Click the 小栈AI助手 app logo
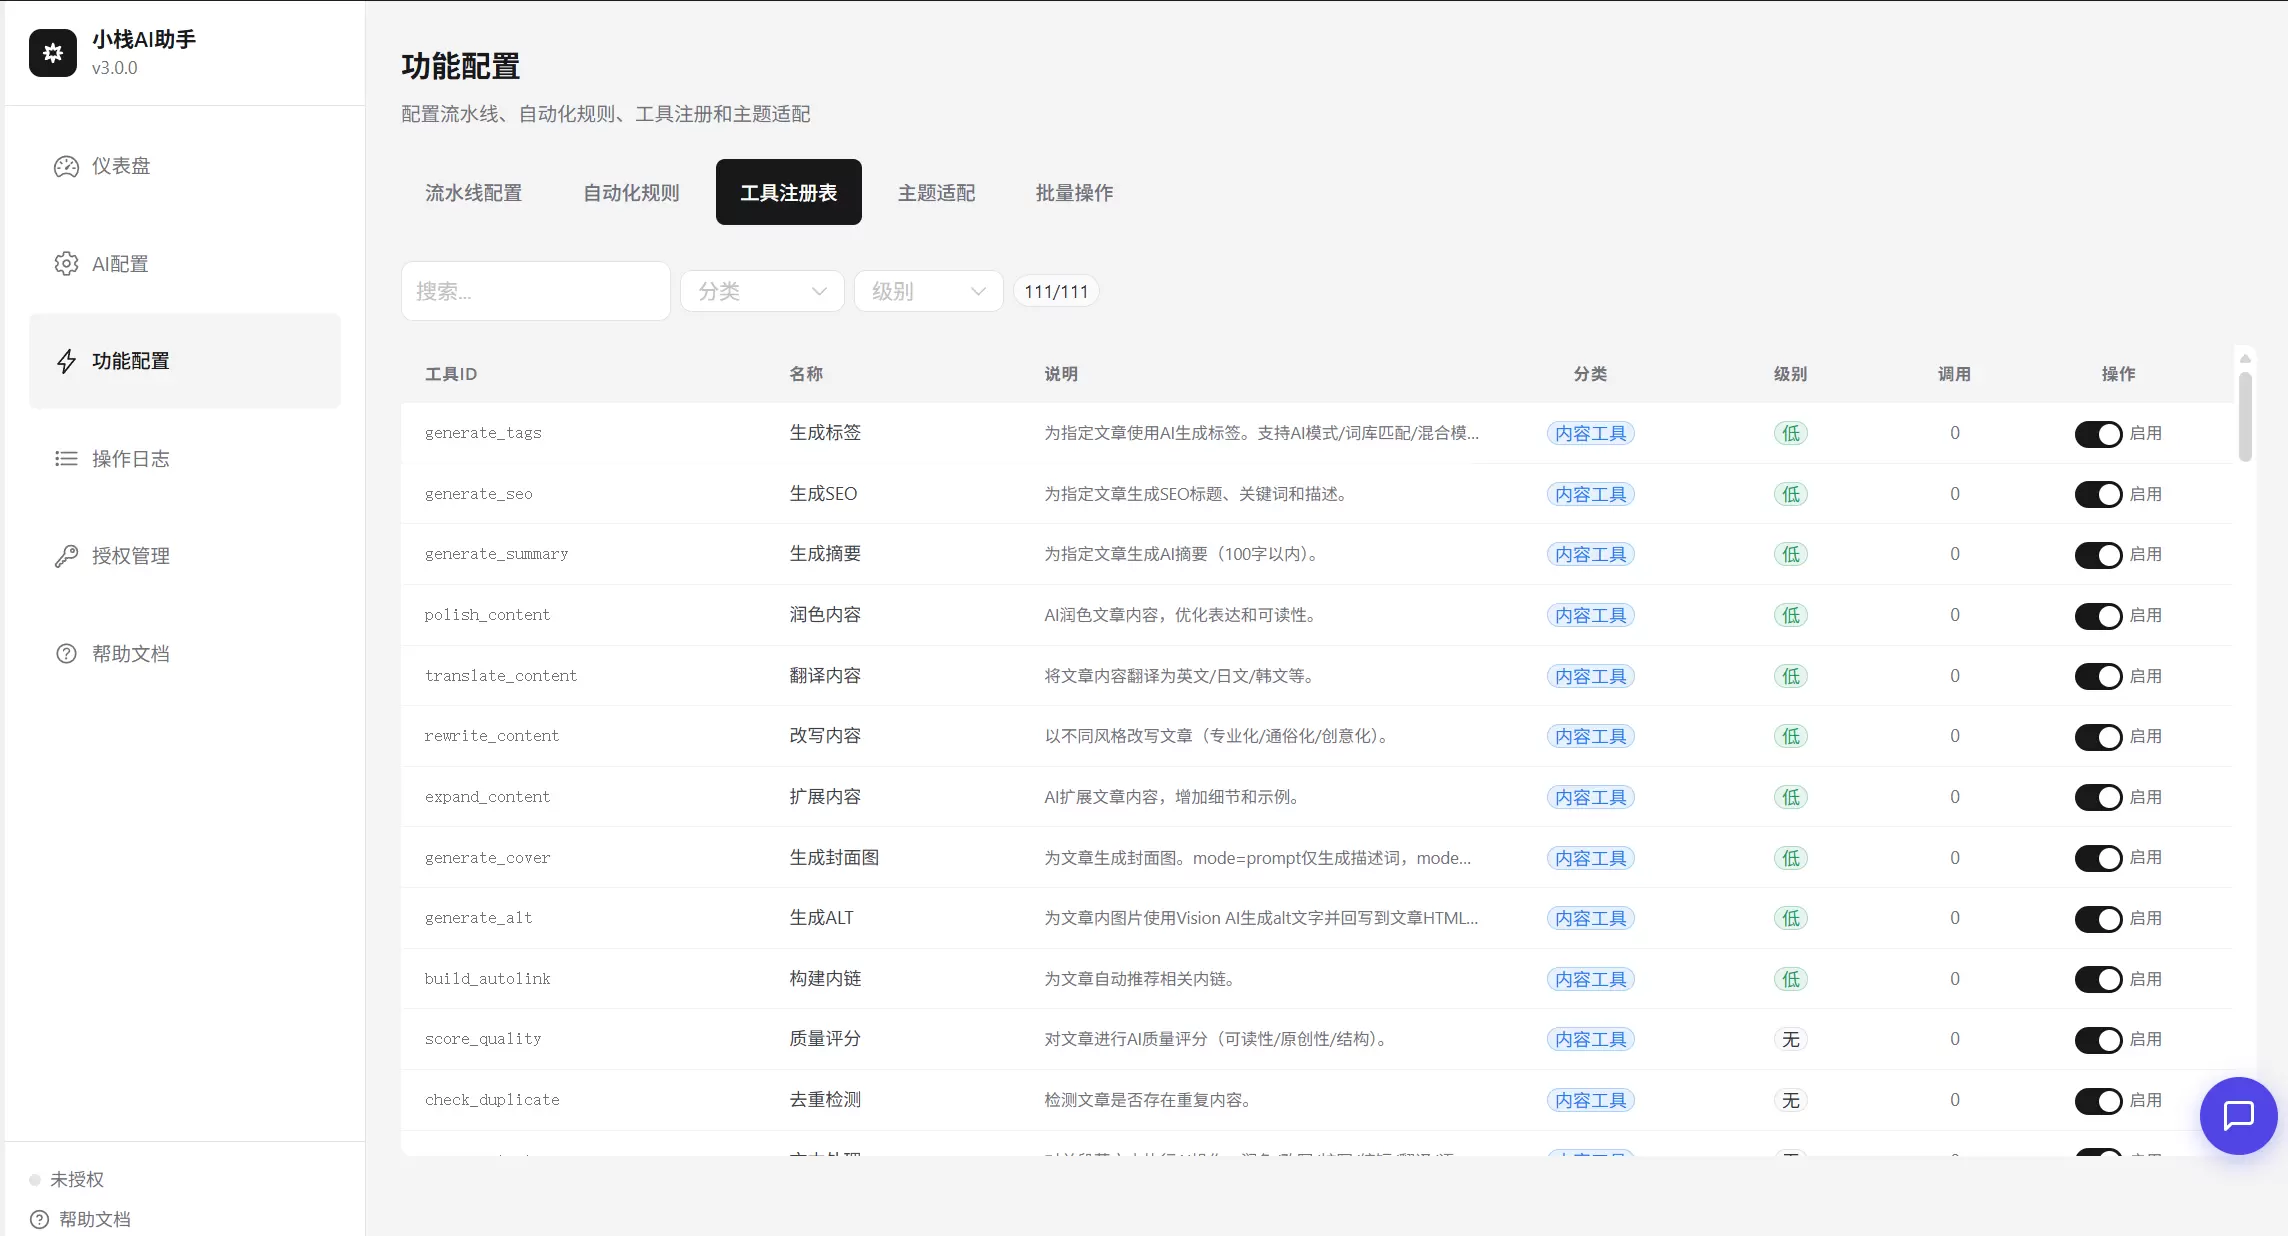 (x=53, y=53)
